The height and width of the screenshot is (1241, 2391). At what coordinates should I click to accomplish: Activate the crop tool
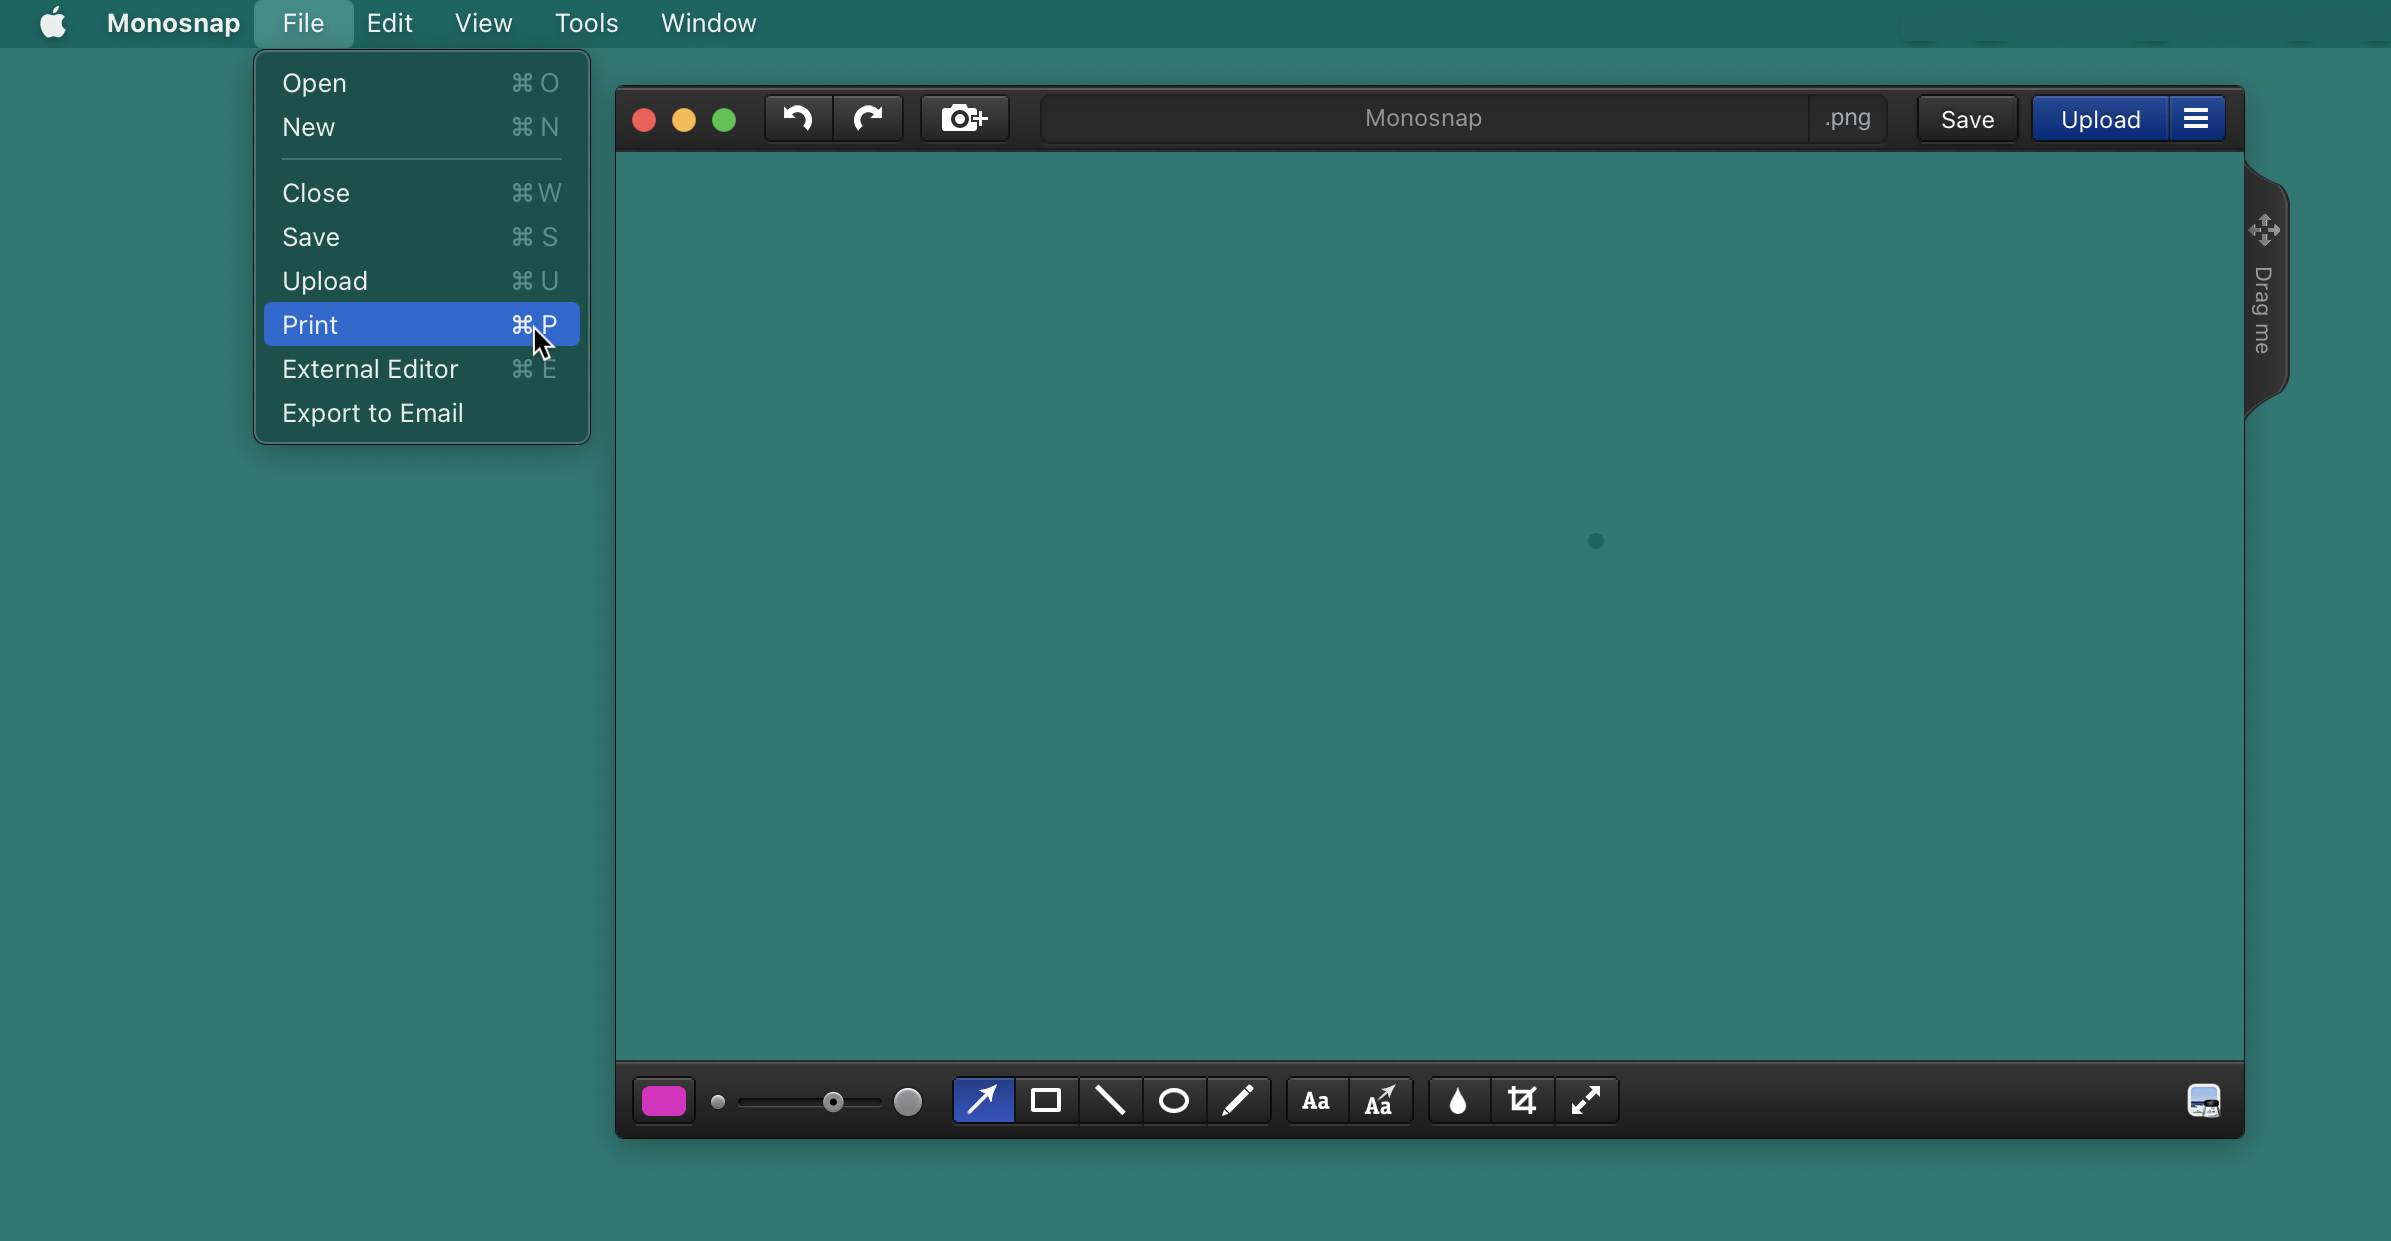1522,1101
